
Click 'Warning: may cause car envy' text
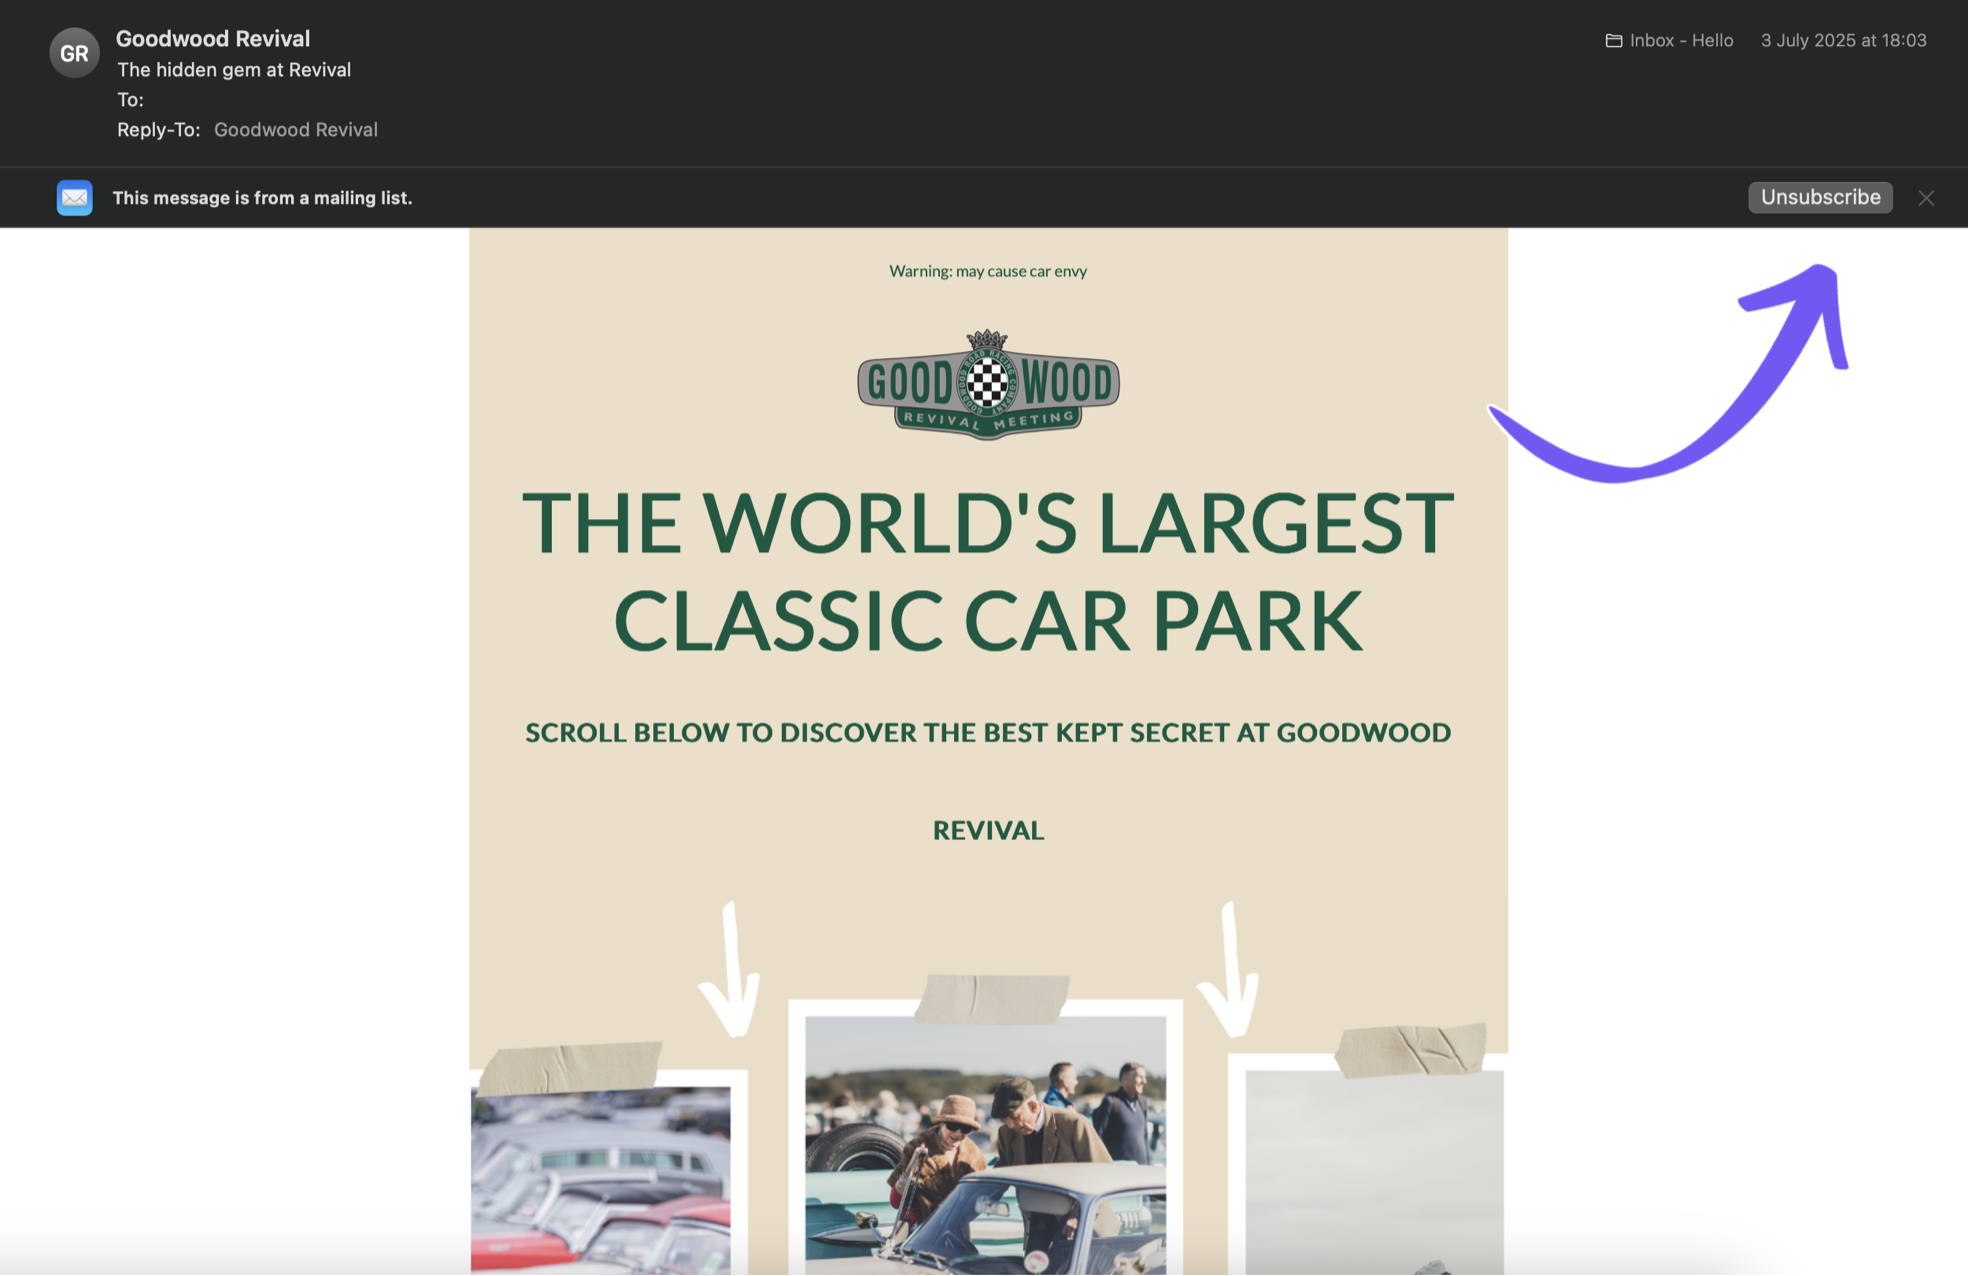pyautogui.click(x=988, y=271)
